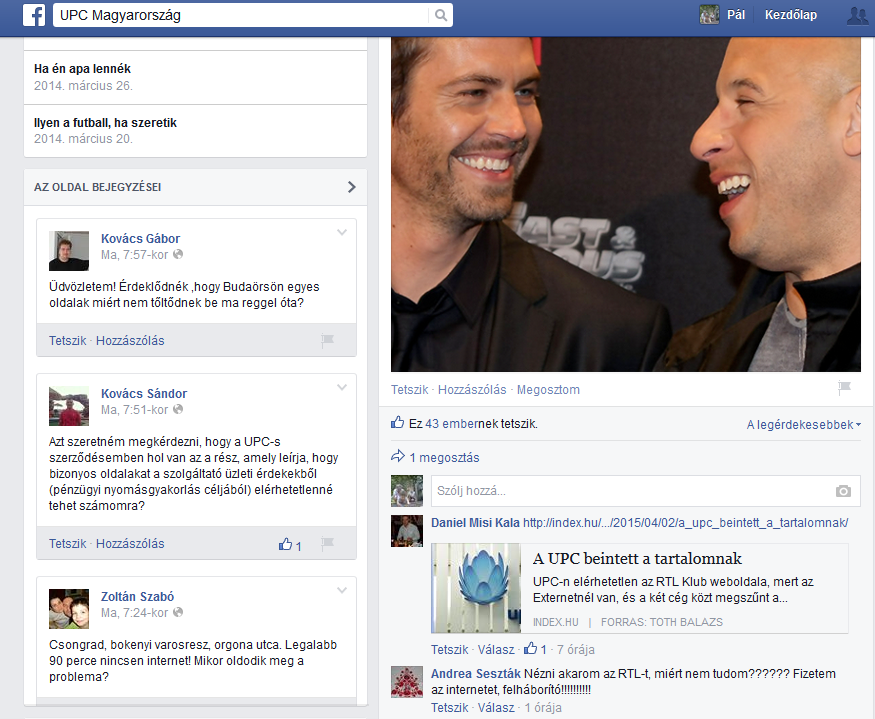The width and height of the screenshot is (875, 719).
Task: Click the 7 órája timestamp
Action: [x=575, y=650]
